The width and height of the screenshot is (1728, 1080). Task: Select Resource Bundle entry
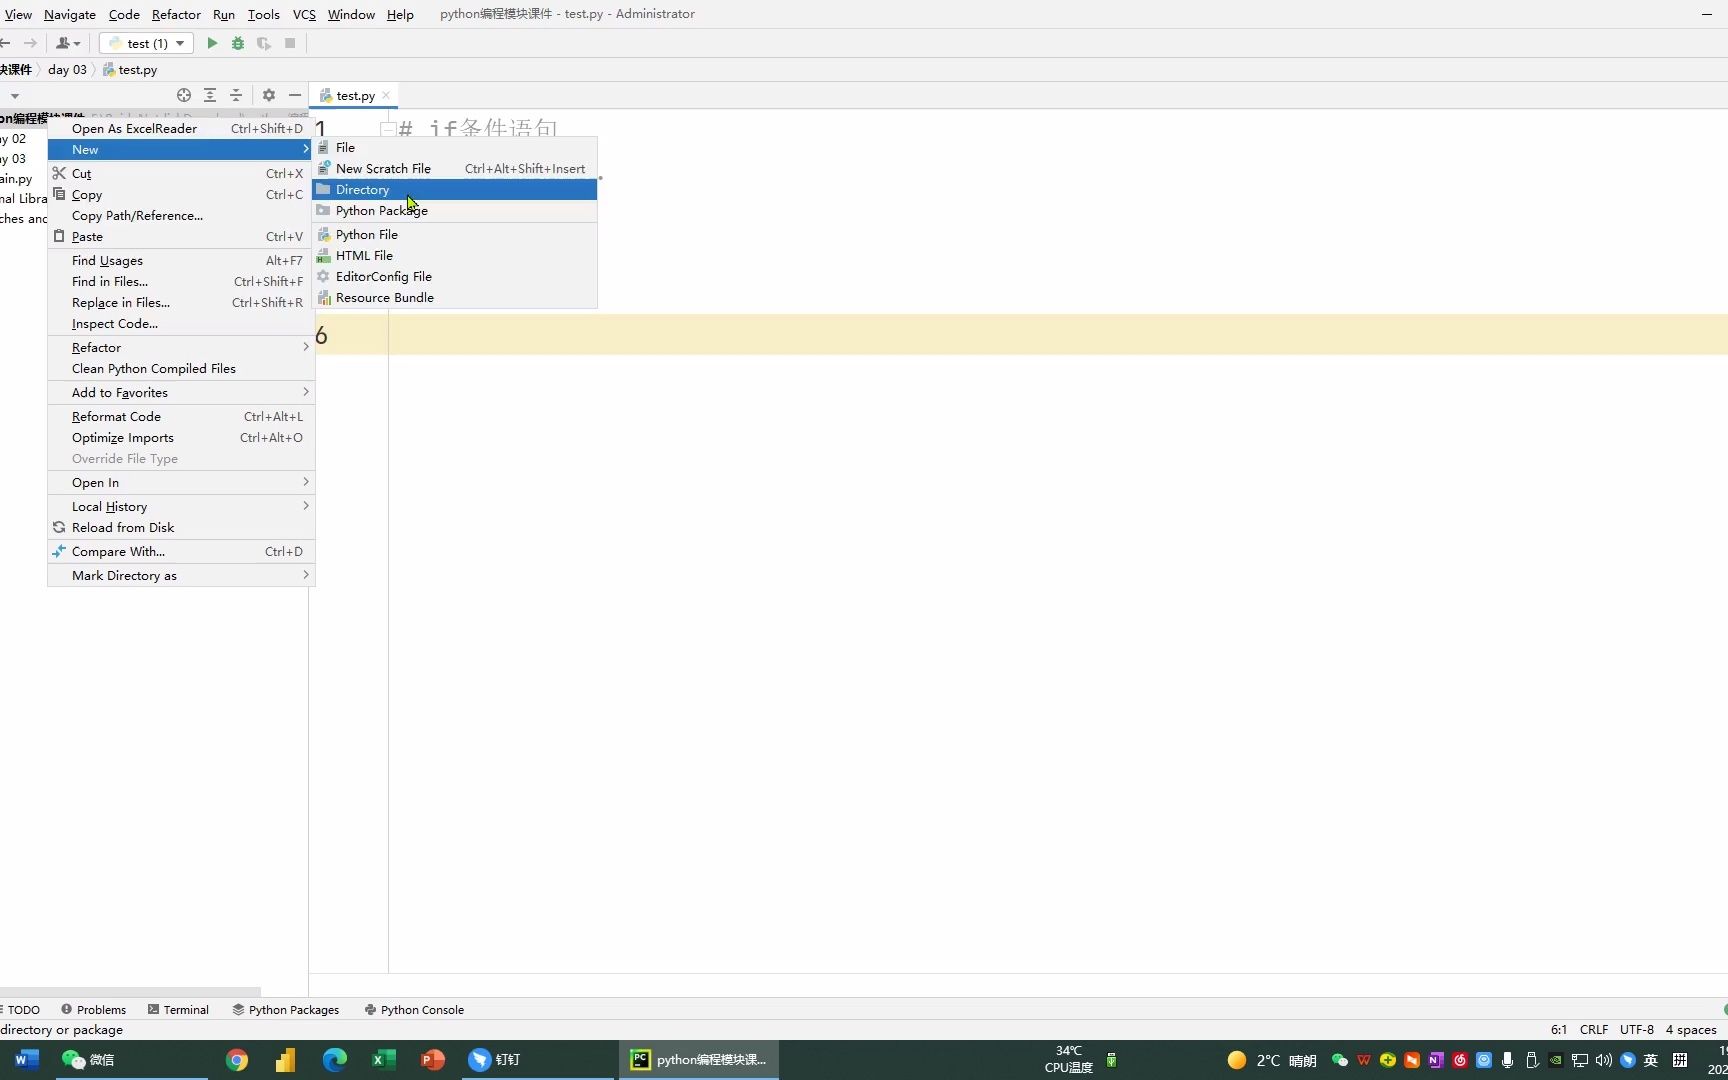(455, 297)
